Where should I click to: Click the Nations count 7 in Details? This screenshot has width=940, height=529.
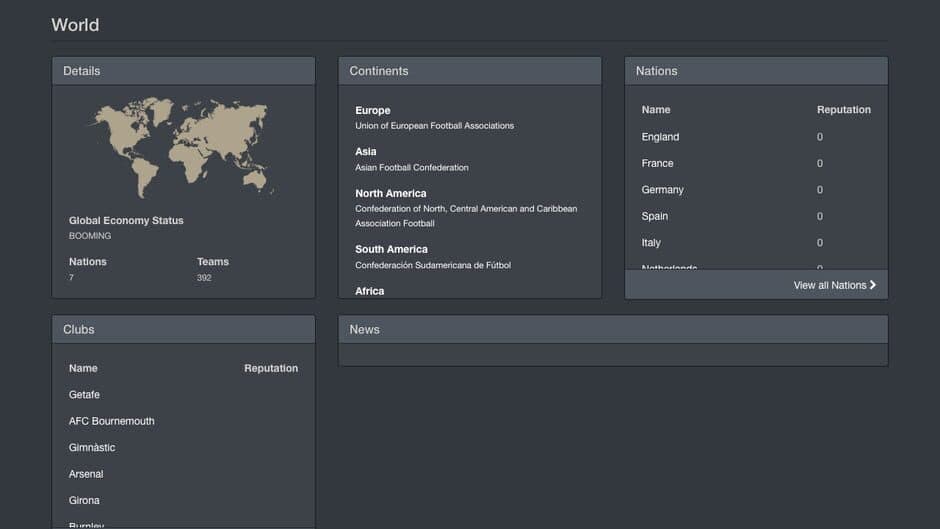pyautogui.click(x=71, y=278)
